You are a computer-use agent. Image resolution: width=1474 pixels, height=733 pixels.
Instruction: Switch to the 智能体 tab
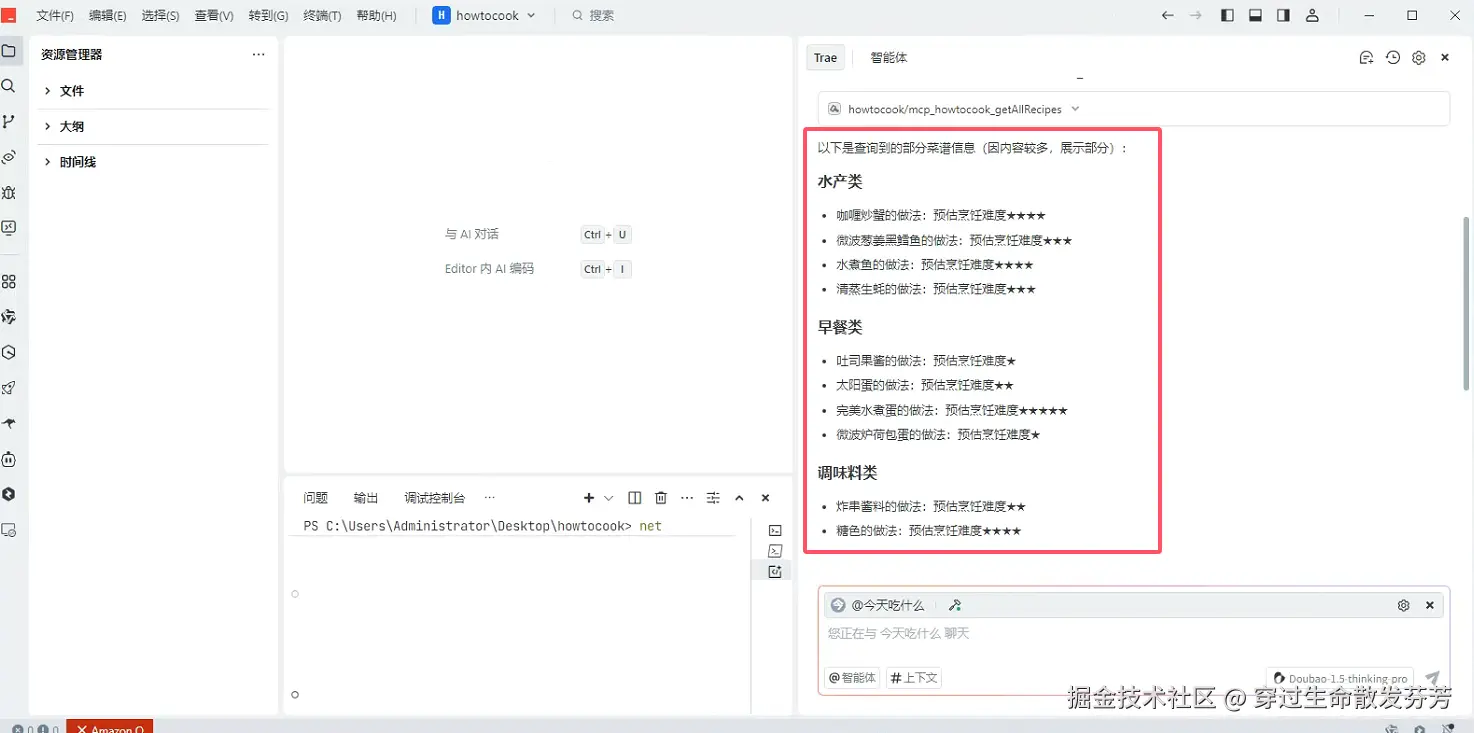pos(889,58)
